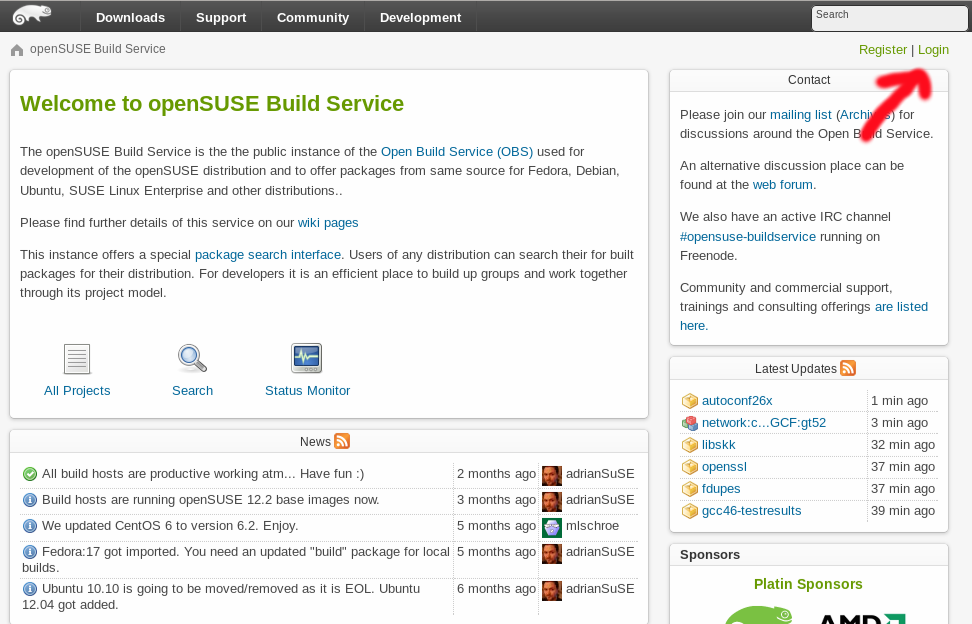This screenshot has width=972, height=624.
Task: Click the magnifier Search icon
Action: [x=192, y=358]
